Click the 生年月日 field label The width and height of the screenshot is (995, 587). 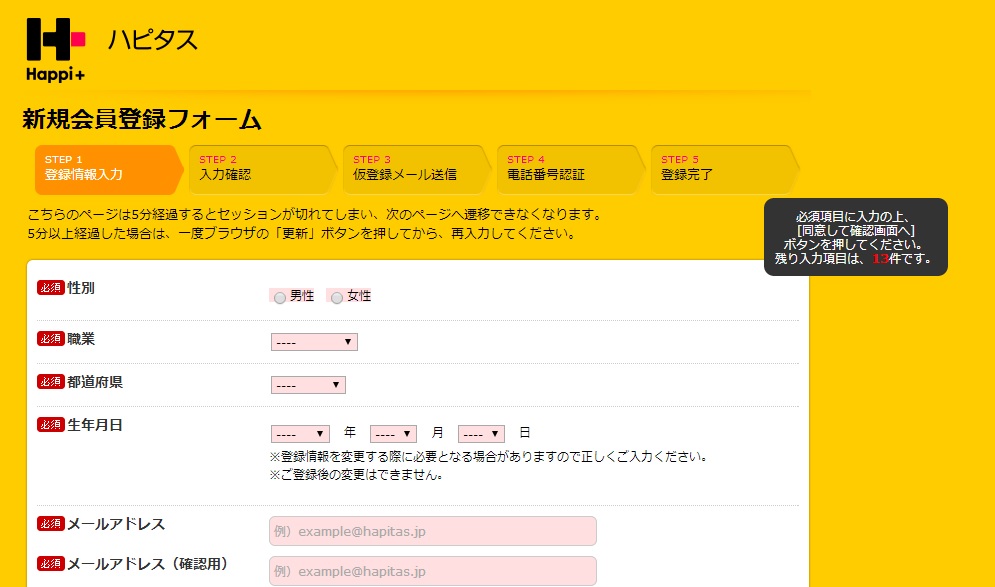coord(95,425)
